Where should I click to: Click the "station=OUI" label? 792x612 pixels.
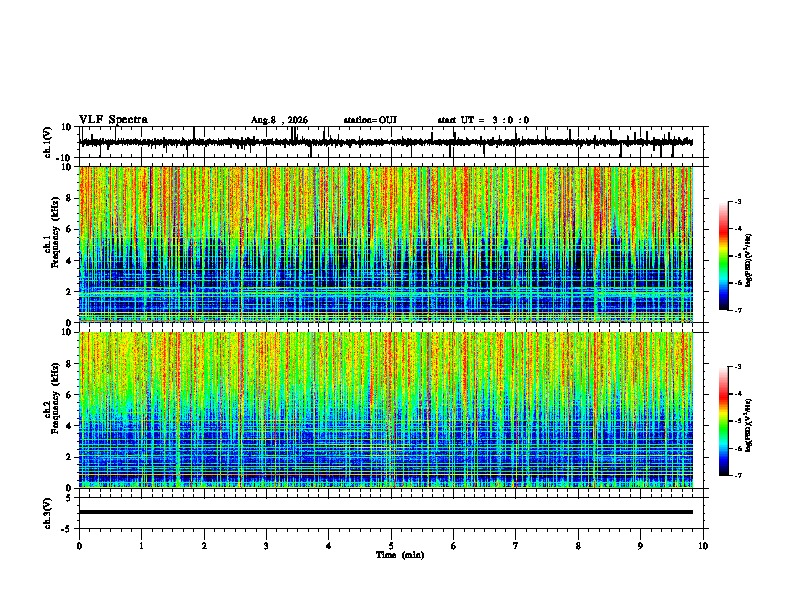coord(370,120)
